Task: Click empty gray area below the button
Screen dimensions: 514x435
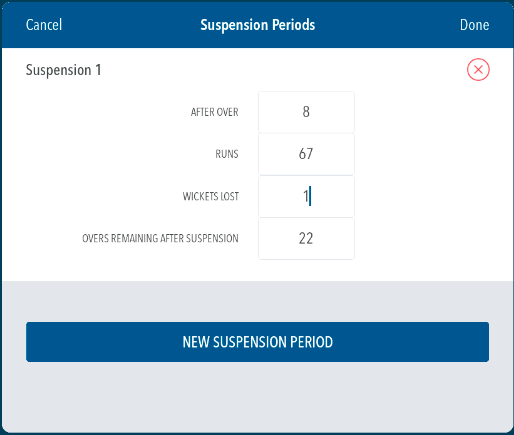Action: pos(257,397)
